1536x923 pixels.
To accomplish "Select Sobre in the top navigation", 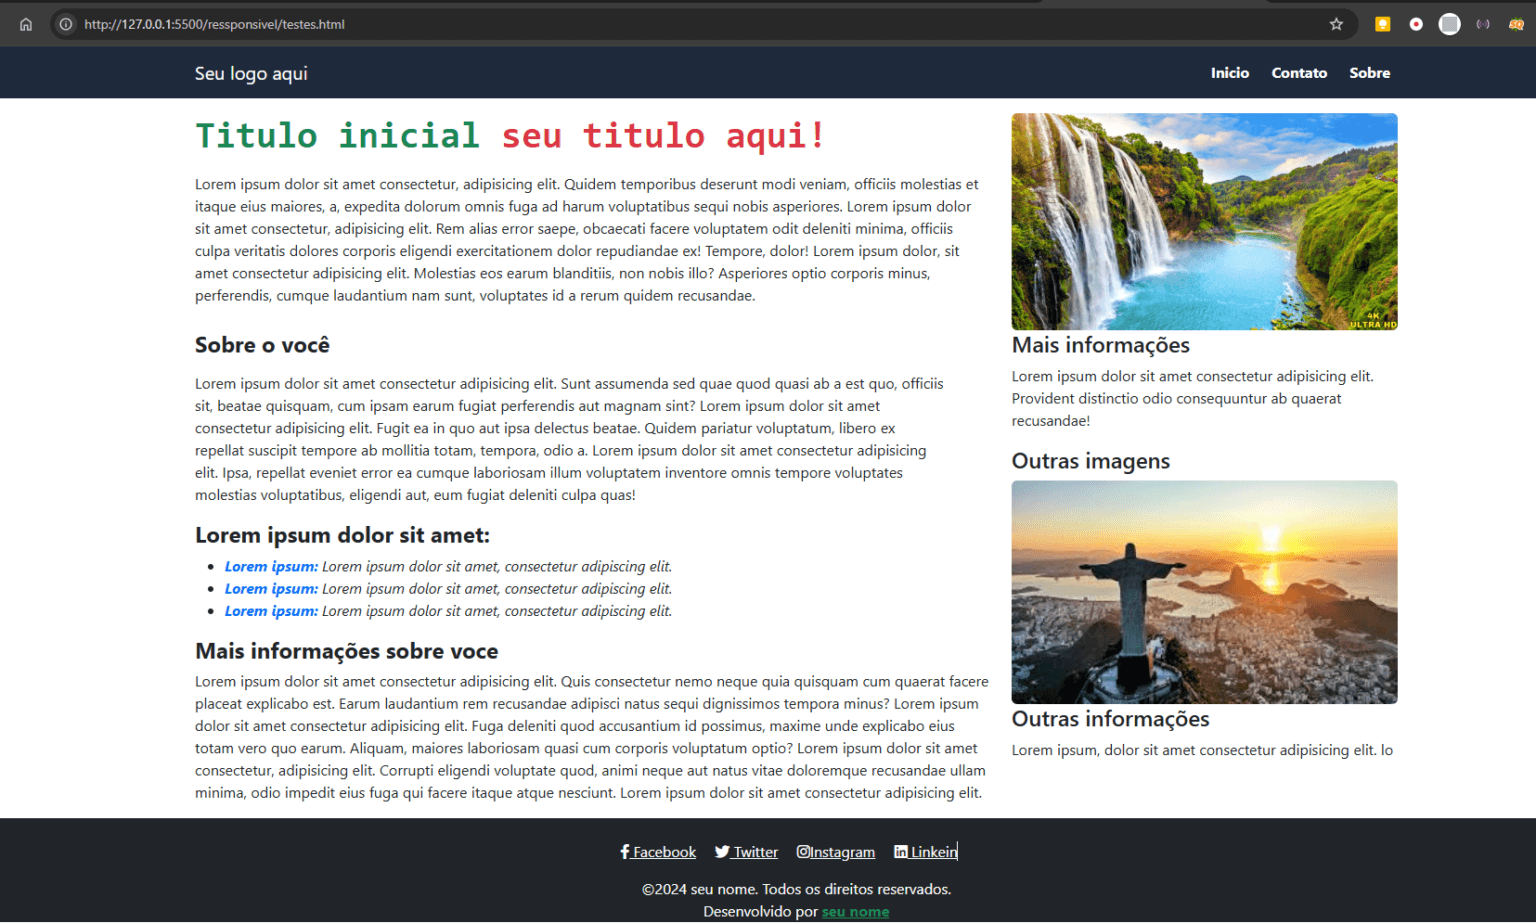I will point(1369,72).
